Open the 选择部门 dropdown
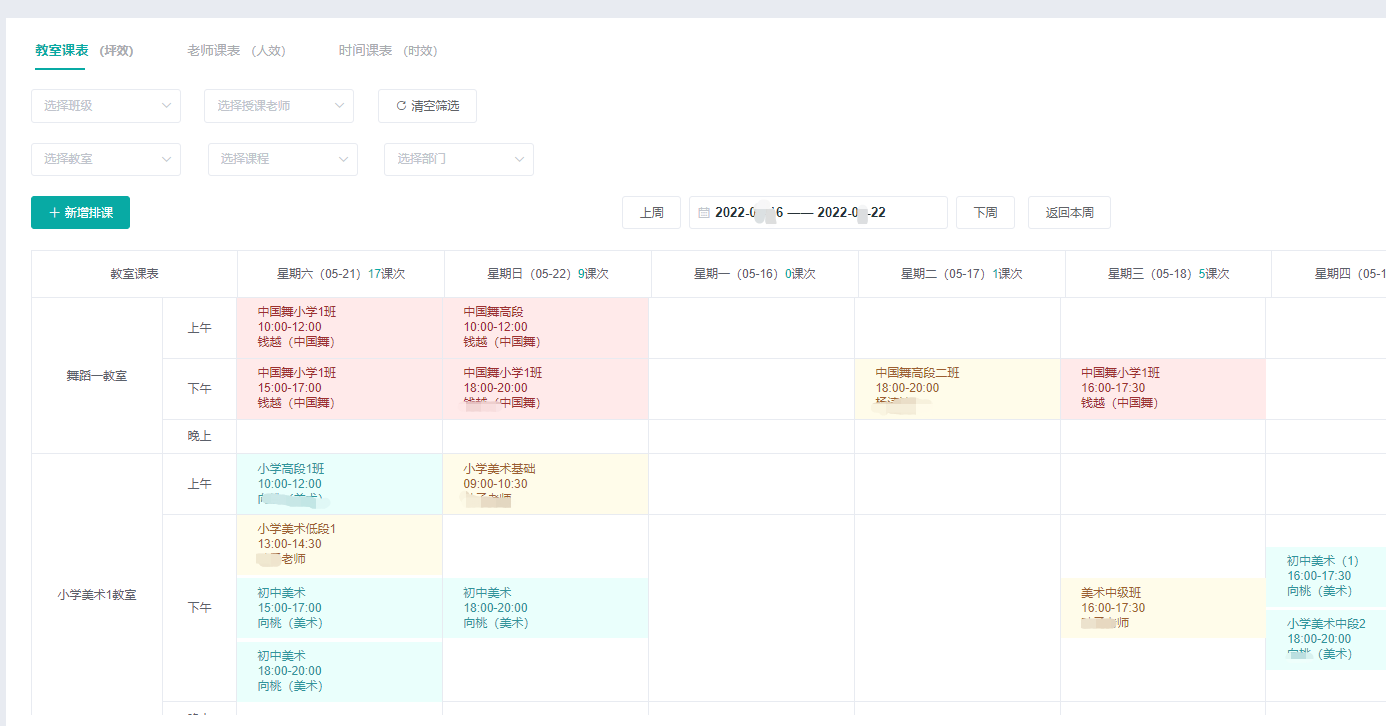This screenshot has height=726, width=1386. (x=459, y=159)
